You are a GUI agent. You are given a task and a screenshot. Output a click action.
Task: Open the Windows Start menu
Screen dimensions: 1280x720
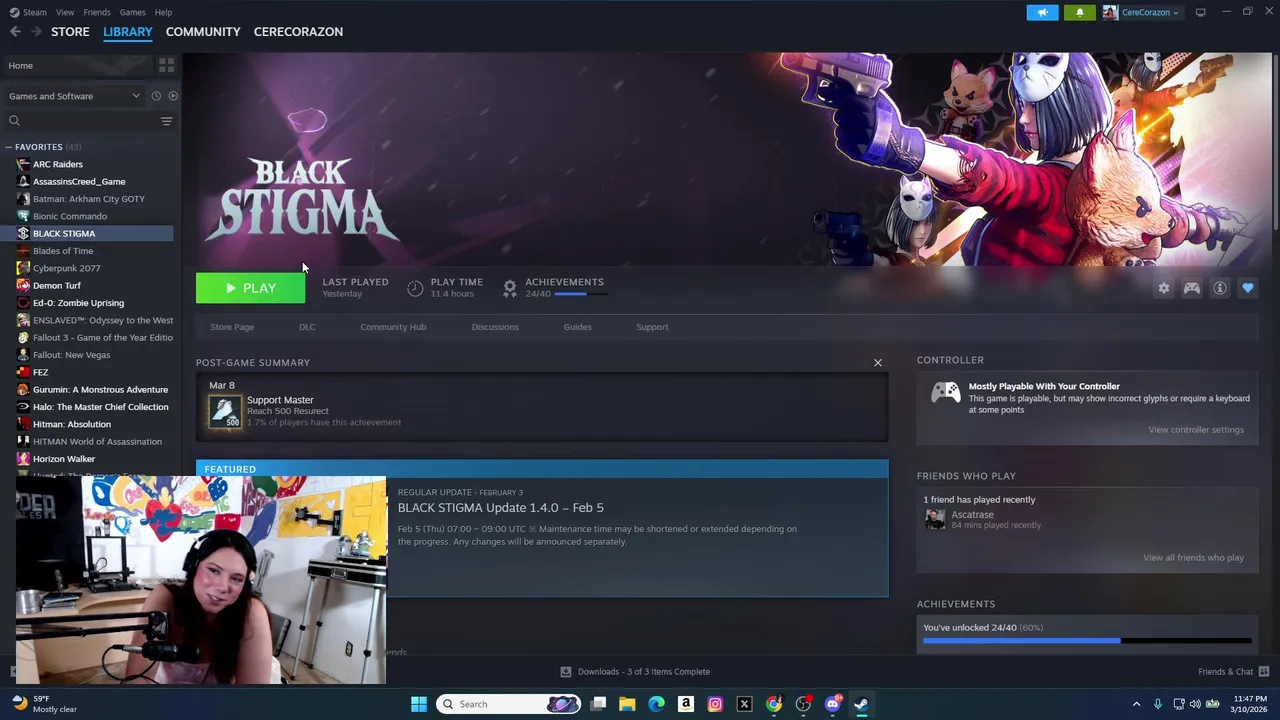[419, 704]
